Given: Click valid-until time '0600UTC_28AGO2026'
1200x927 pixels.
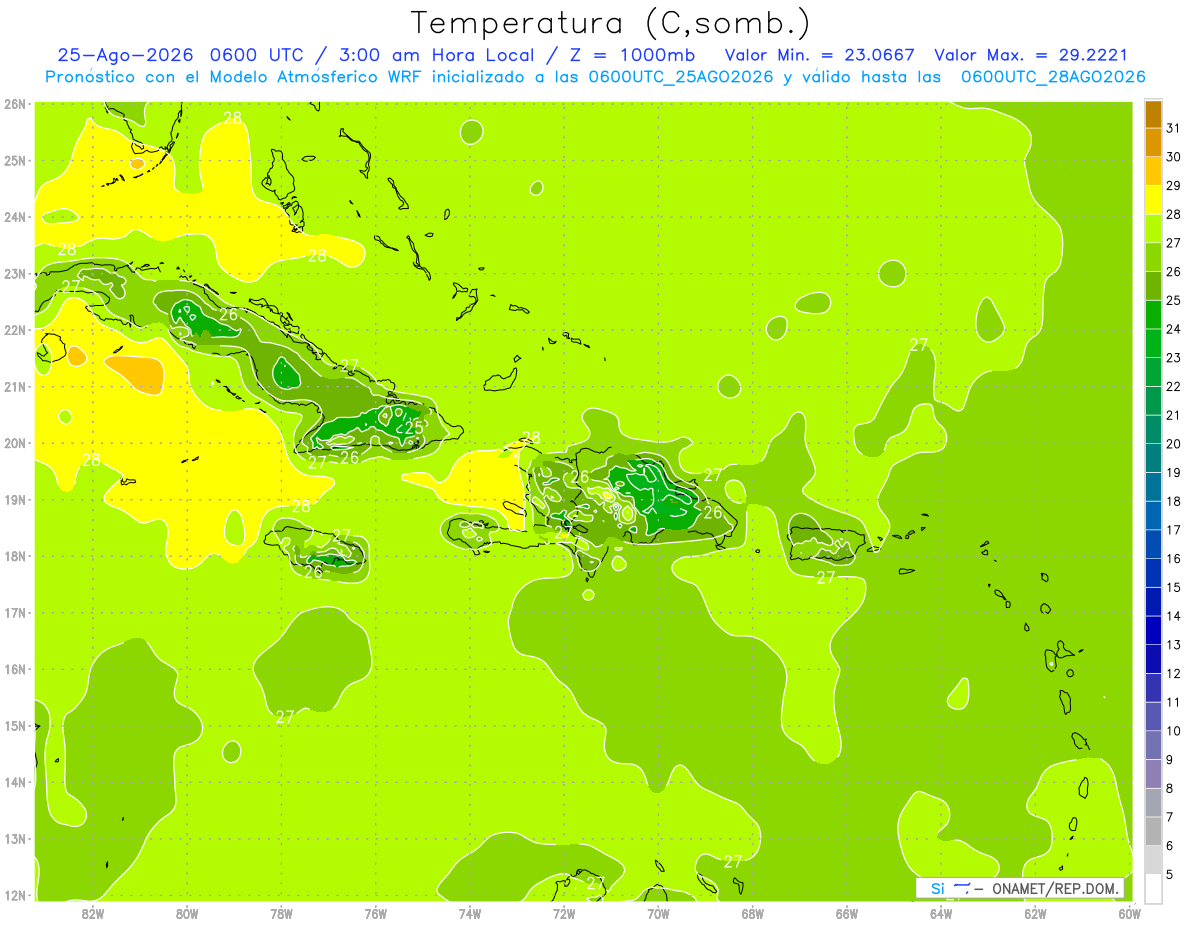Looking at the screenshot, I should click(x=1053, y=77).
